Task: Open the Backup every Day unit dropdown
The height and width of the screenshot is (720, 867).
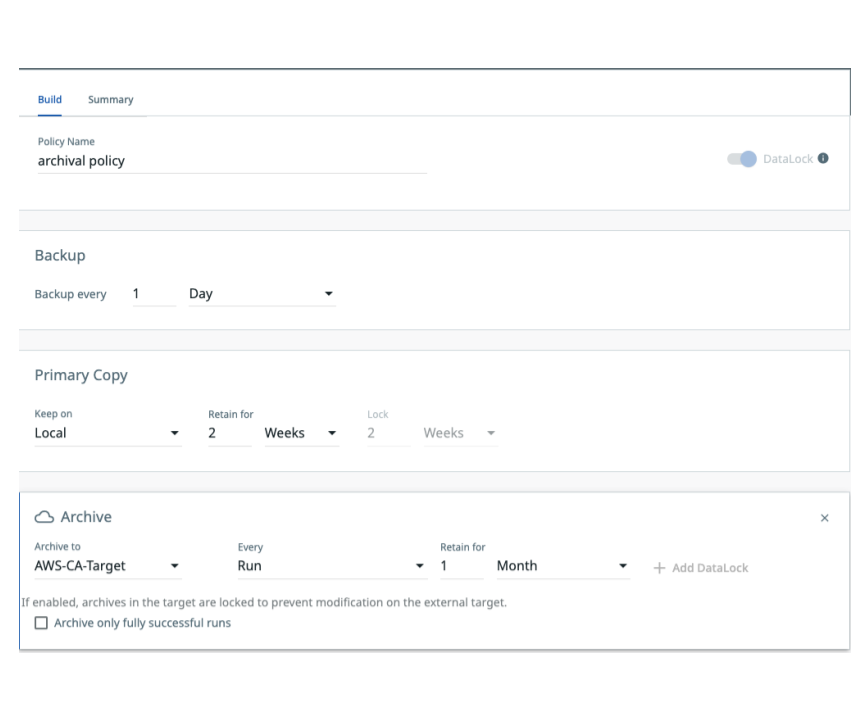Action: pyautogui.click(x=260, y=294)
